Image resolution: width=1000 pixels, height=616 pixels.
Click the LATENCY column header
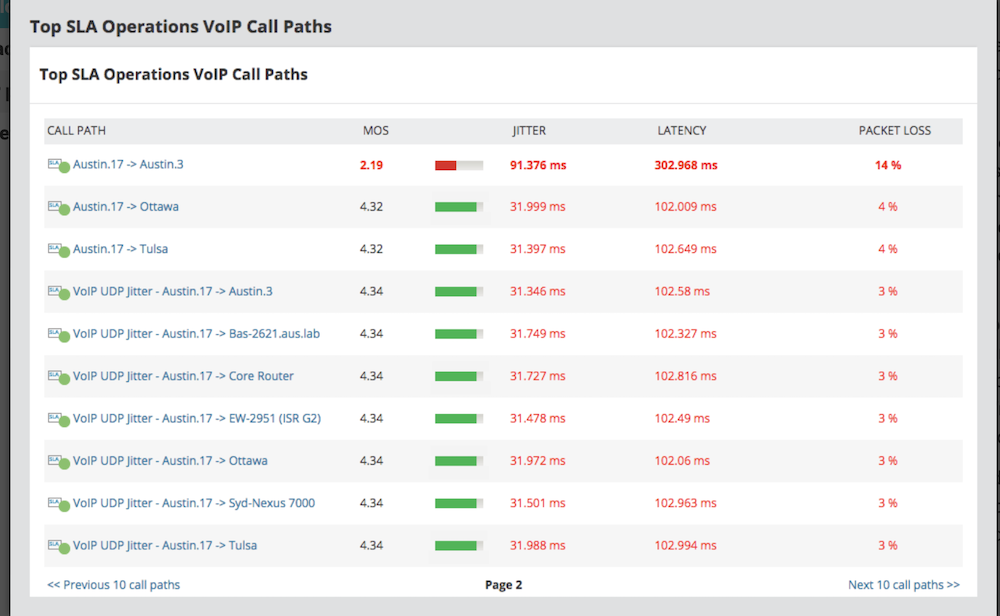(682, 131)
